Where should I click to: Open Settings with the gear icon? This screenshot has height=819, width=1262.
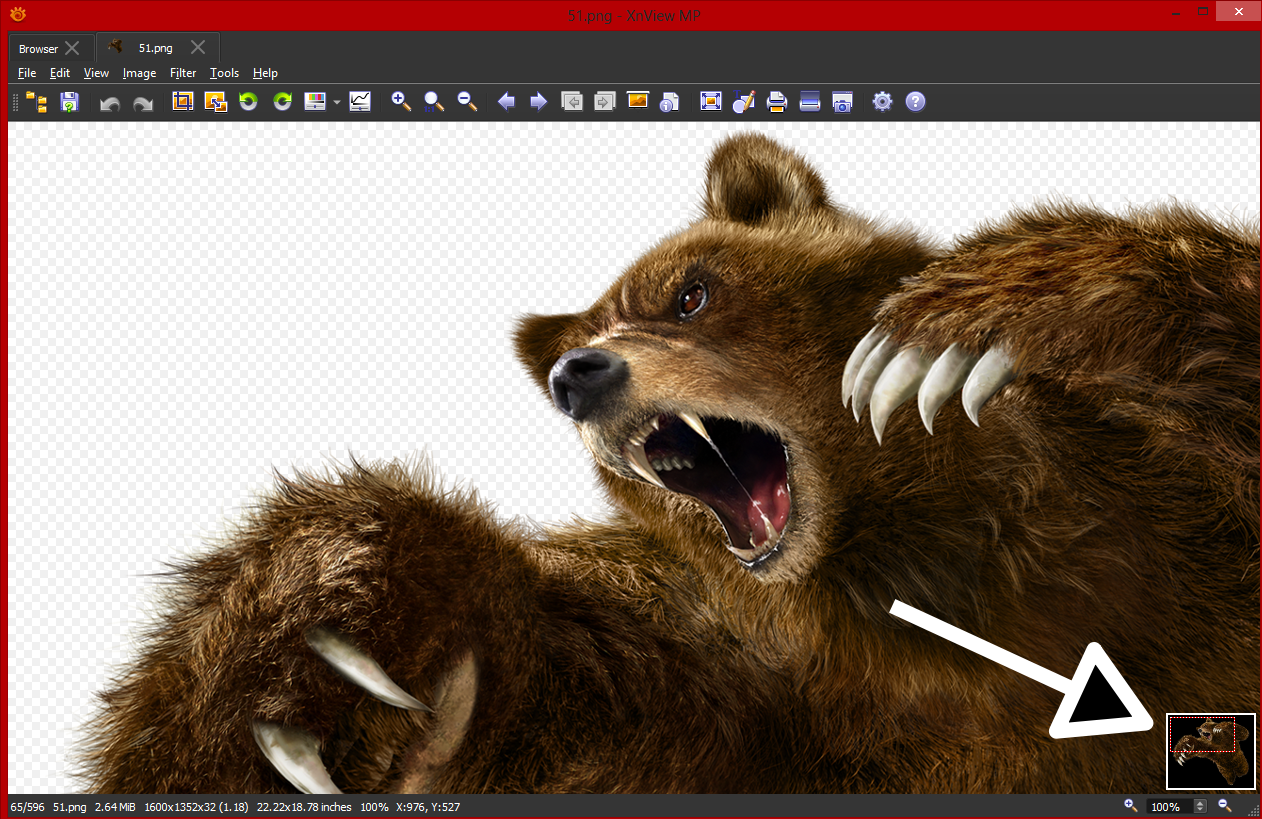[x=882, y=101]
